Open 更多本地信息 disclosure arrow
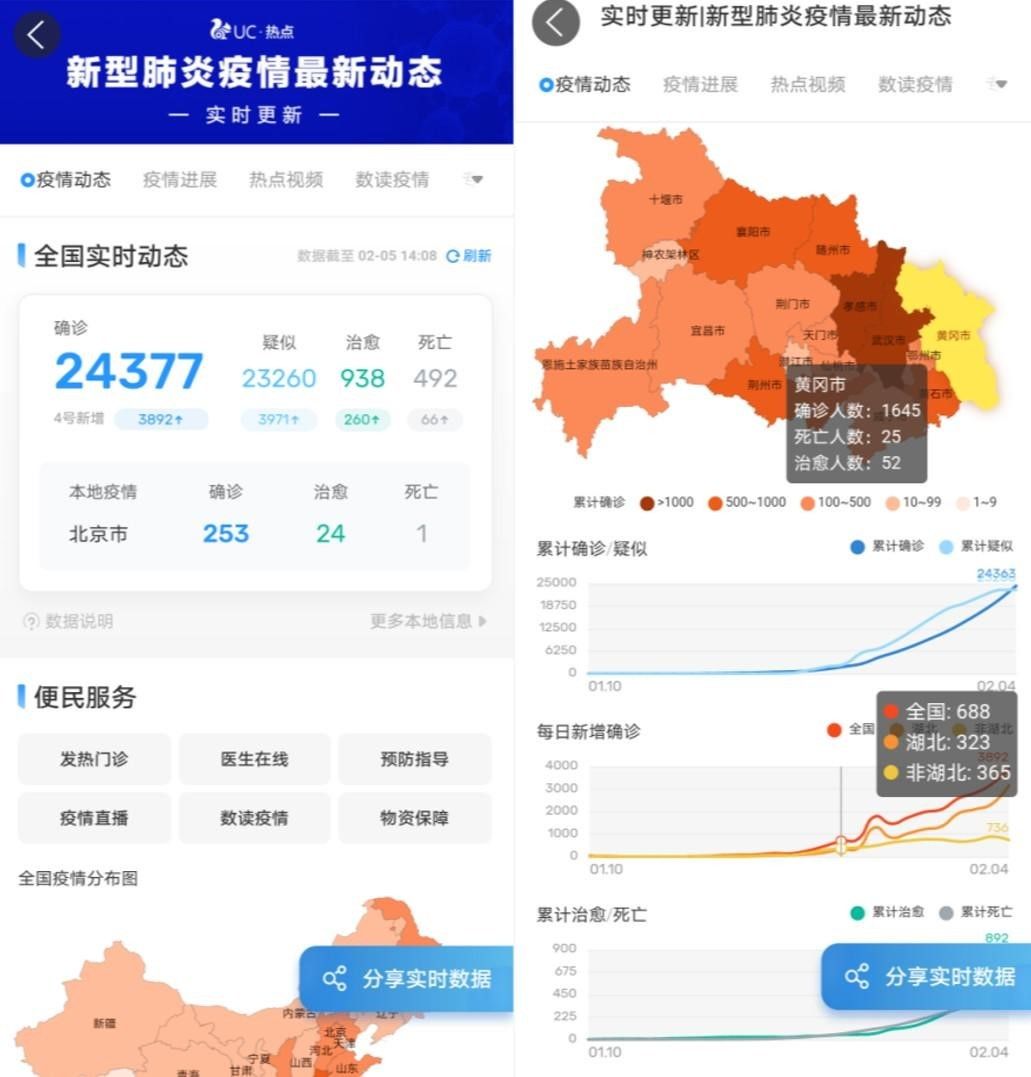 pyautogui.click(x=484, y=620)
